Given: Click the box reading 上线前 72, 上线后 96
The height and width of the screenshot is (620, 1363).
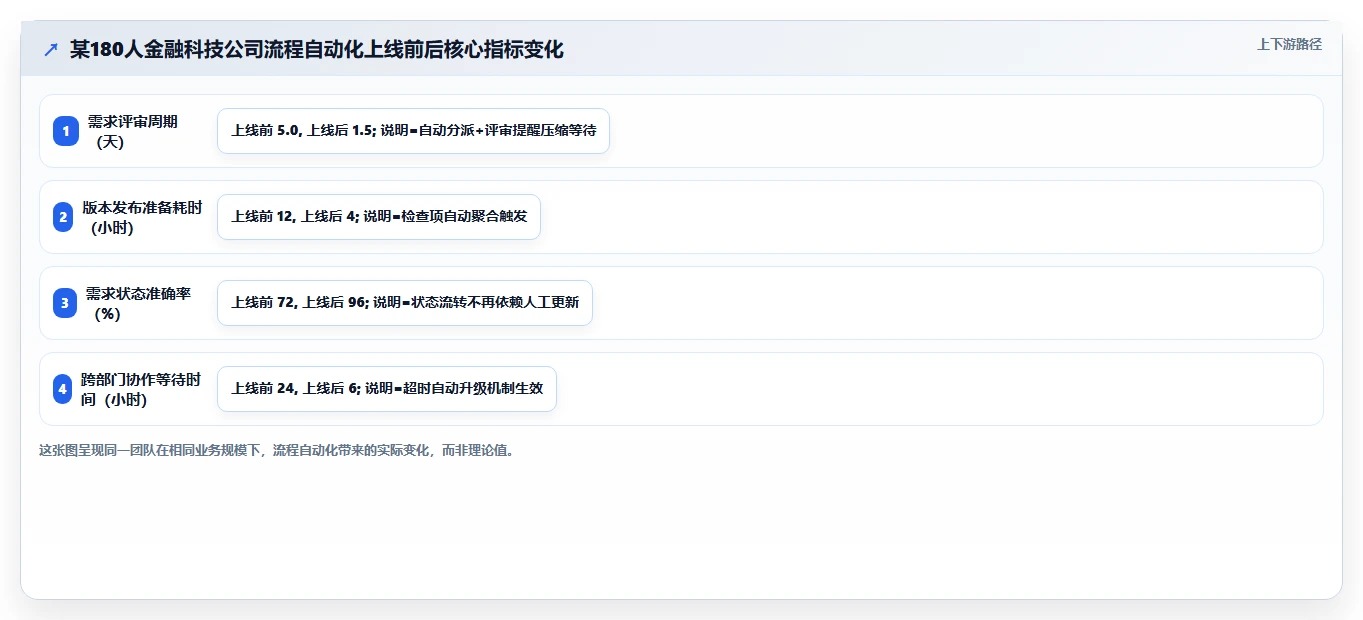Looking at the screenshot, I should 405,303.
